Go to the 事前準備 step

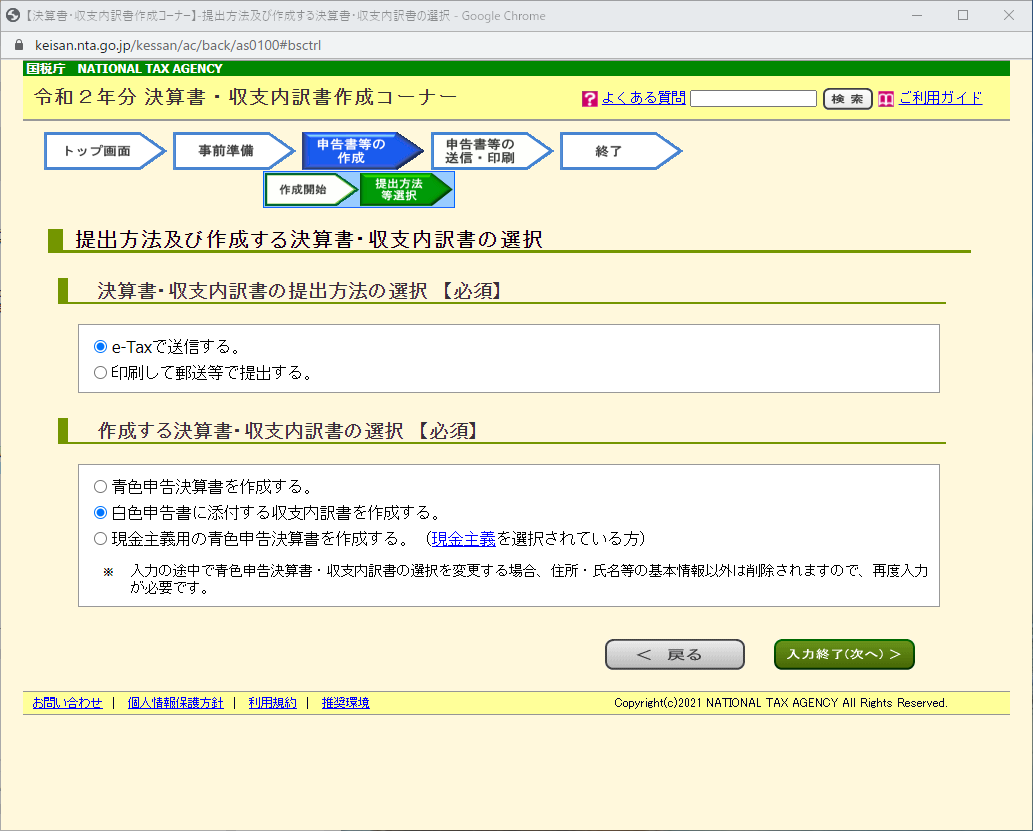[x=234, y=151]
